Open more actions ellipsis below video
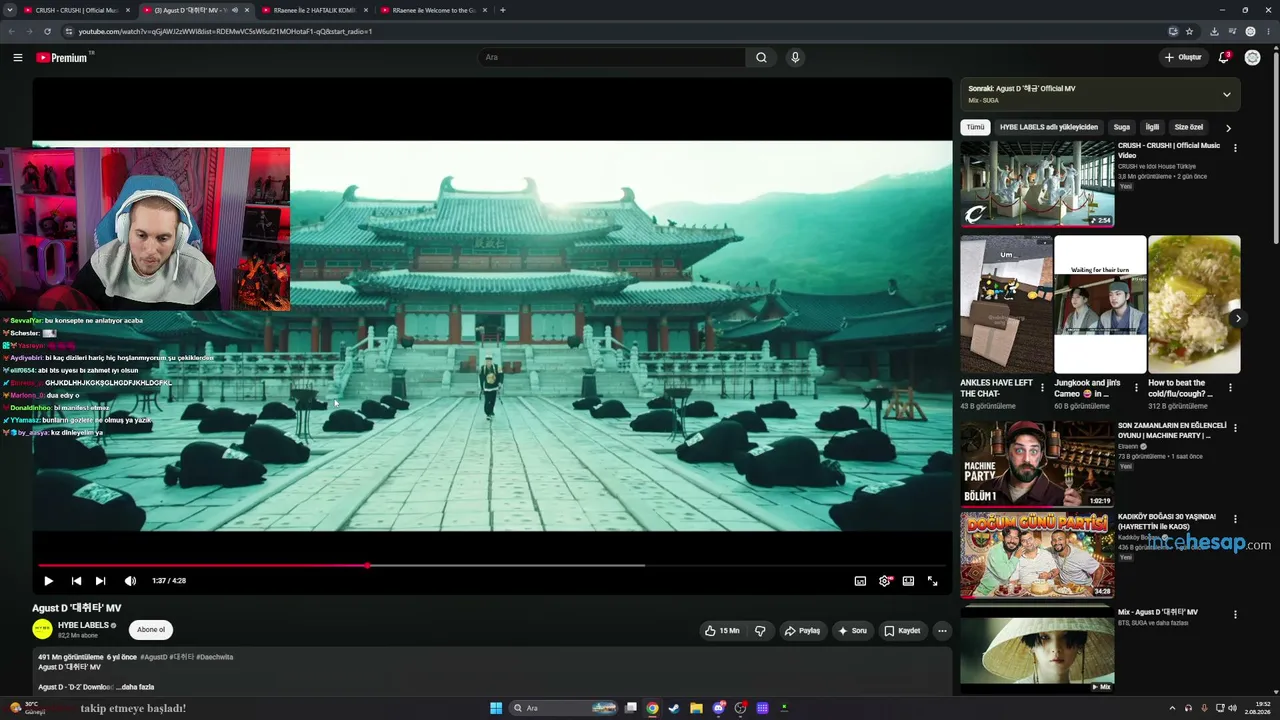The image size is (1280, 720). 942,631
